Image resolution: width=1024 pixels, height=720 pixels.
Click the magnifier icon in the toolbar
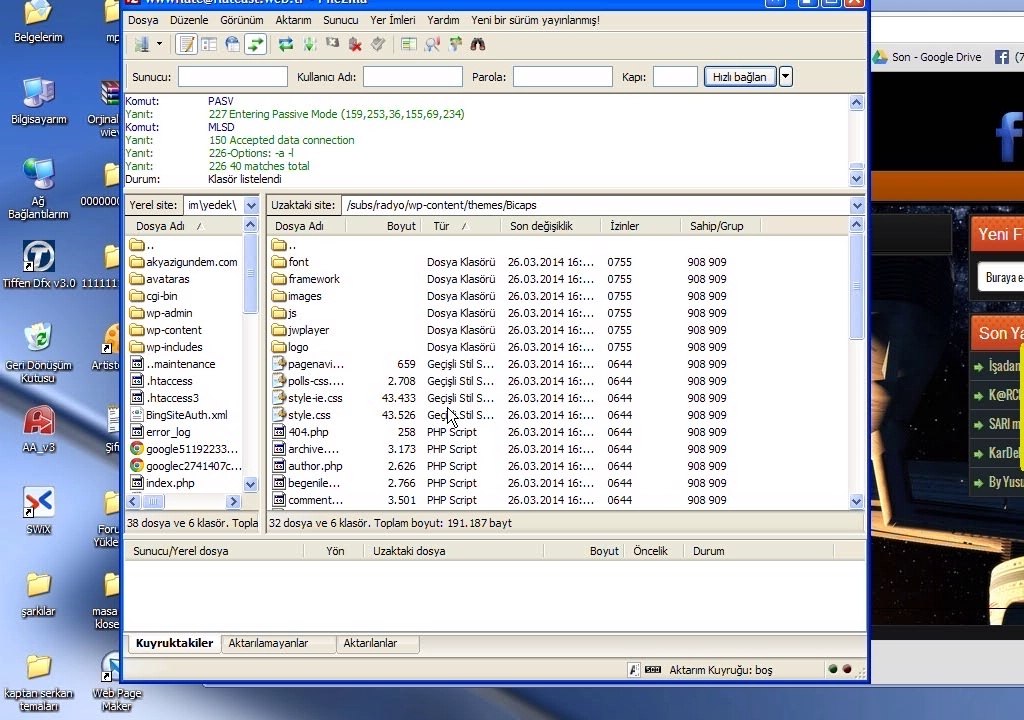[432, 44]
